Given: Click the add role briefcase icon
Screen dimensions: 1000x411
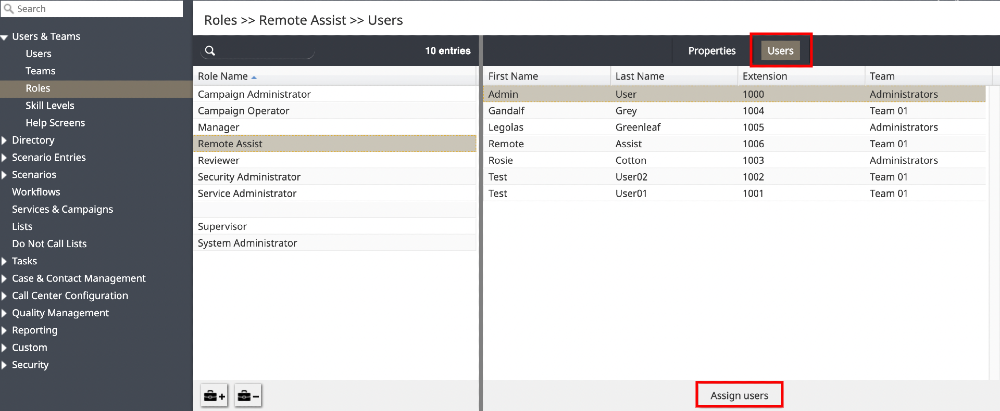Looking at the screenshot, I should point(214,396).
